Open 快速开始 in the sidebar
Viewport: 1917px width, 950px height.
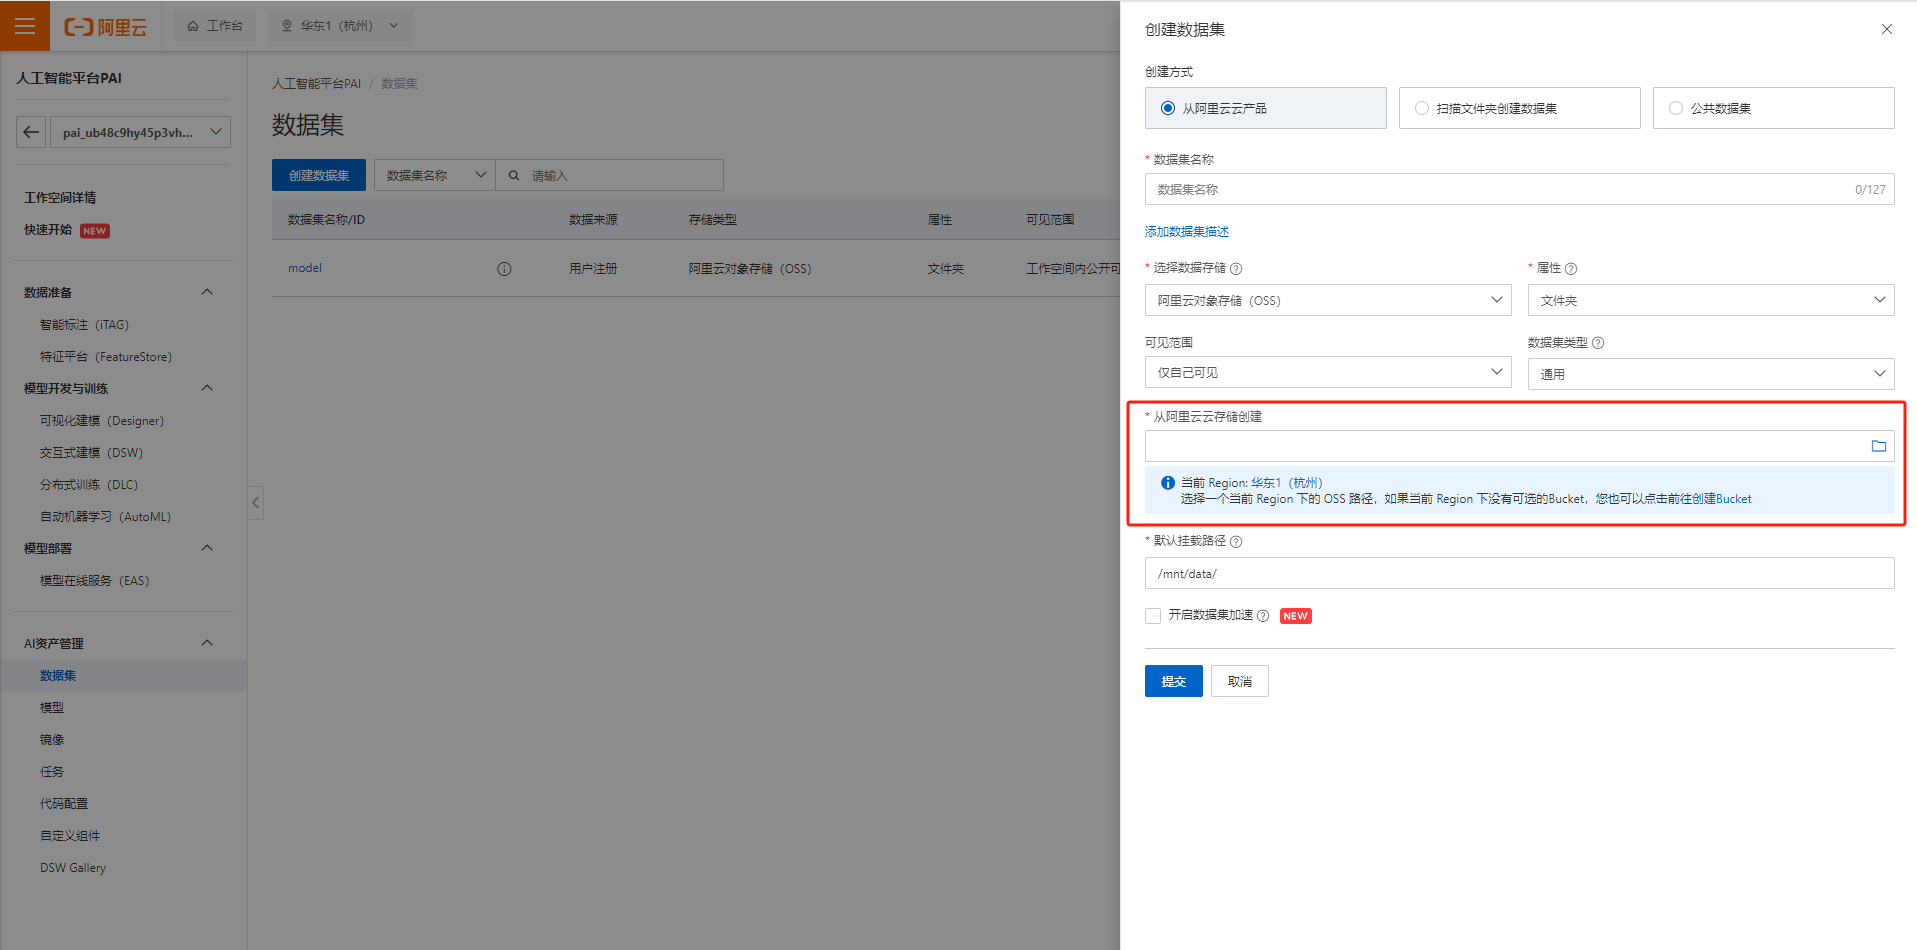click(x=48, y=230)
